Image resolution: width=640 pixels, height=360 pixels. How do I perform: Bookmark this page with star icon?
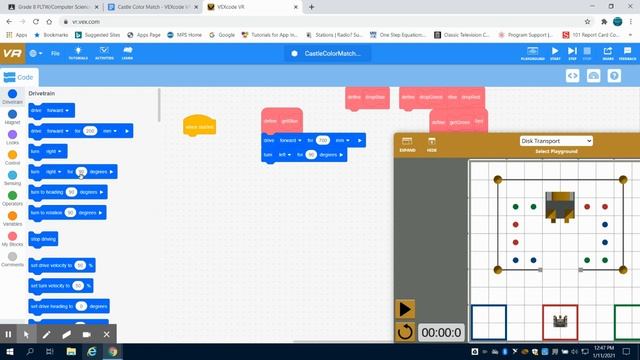point(587,22)
